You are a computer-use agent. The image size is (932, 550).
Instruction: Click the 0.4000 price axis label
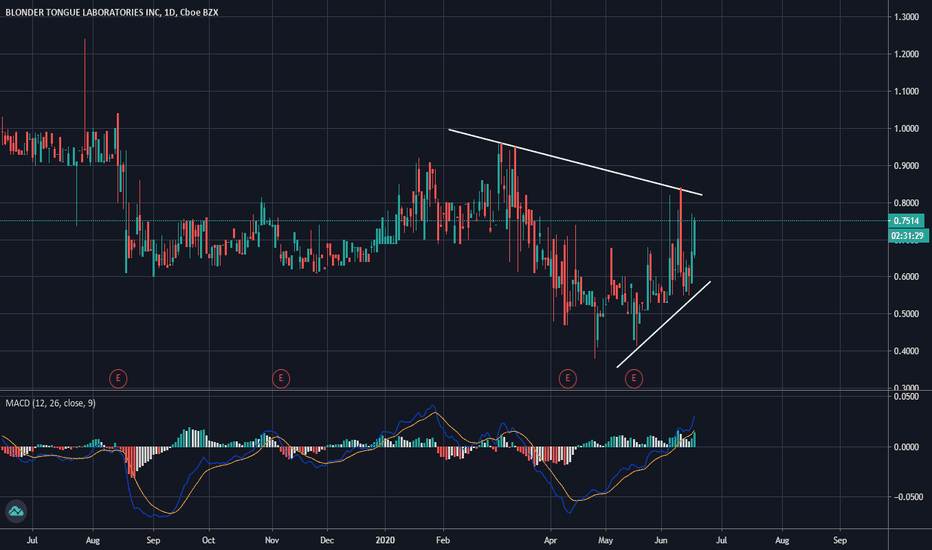[906, 351]
